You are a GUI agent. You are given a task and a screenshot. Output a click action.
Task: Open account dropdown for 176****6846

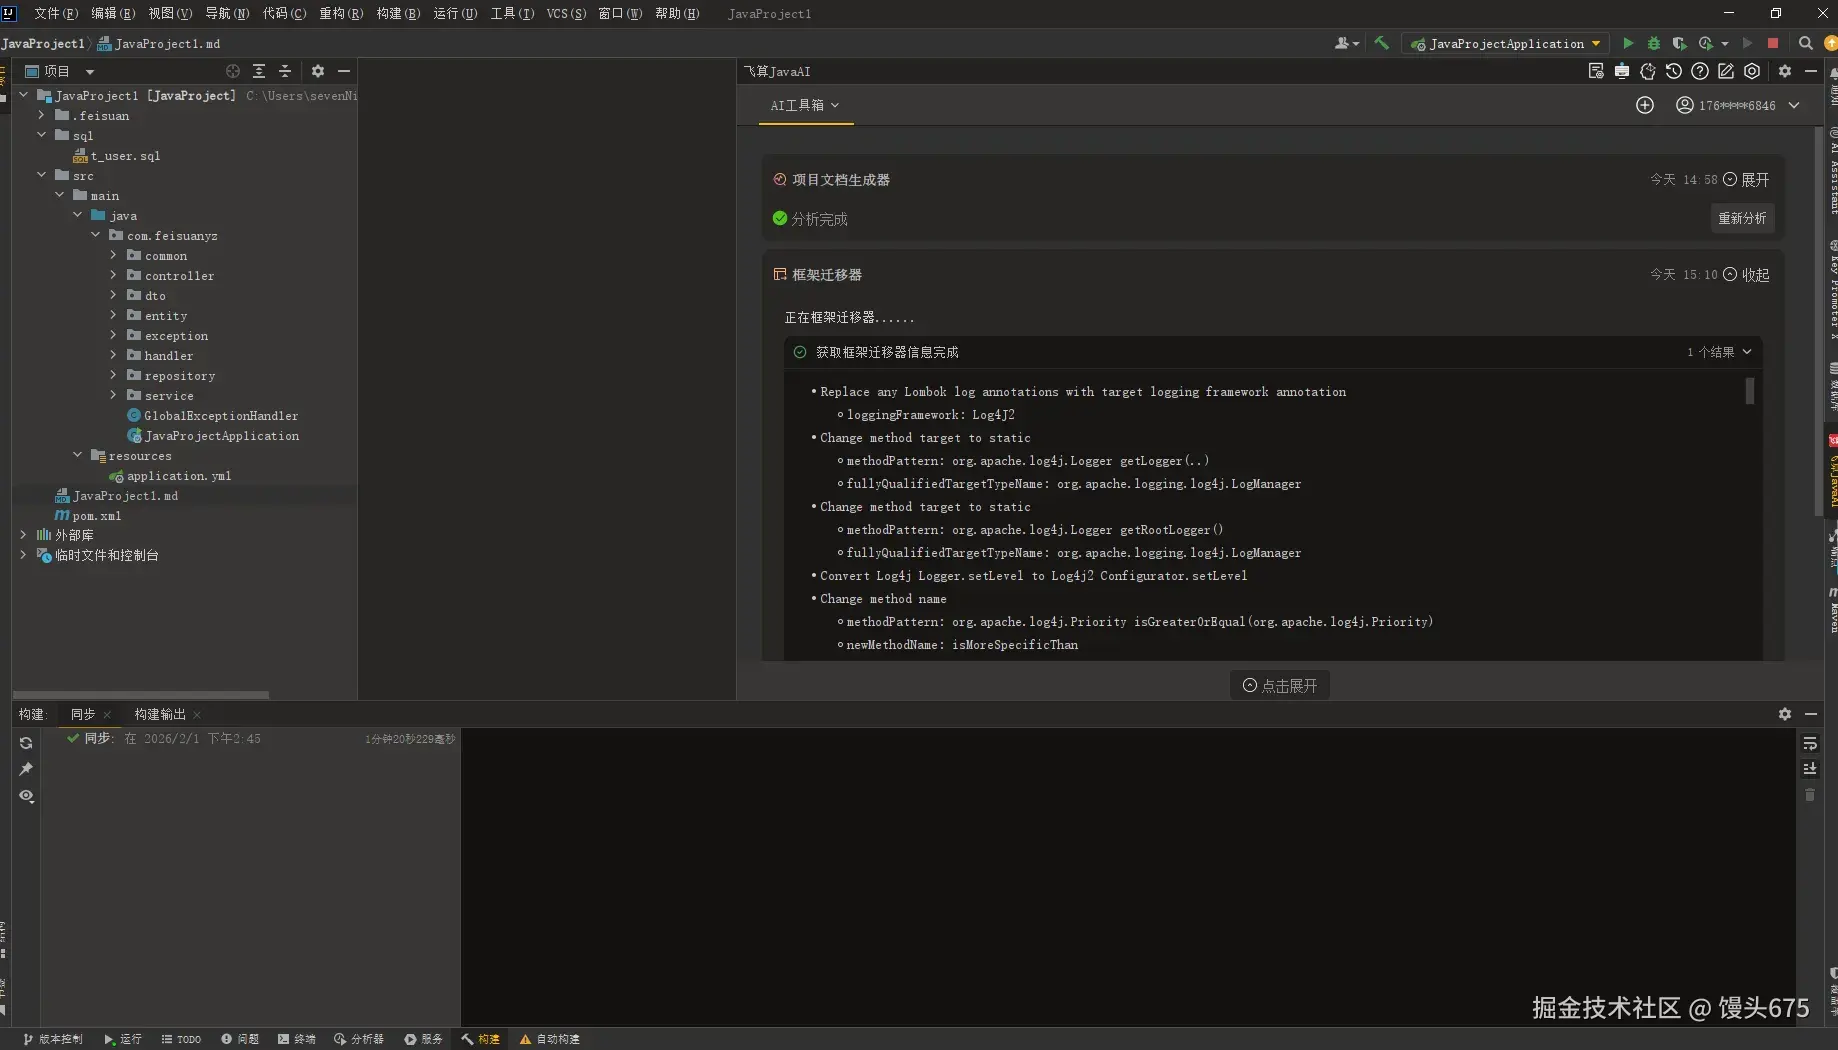[x=1738, y=105]
